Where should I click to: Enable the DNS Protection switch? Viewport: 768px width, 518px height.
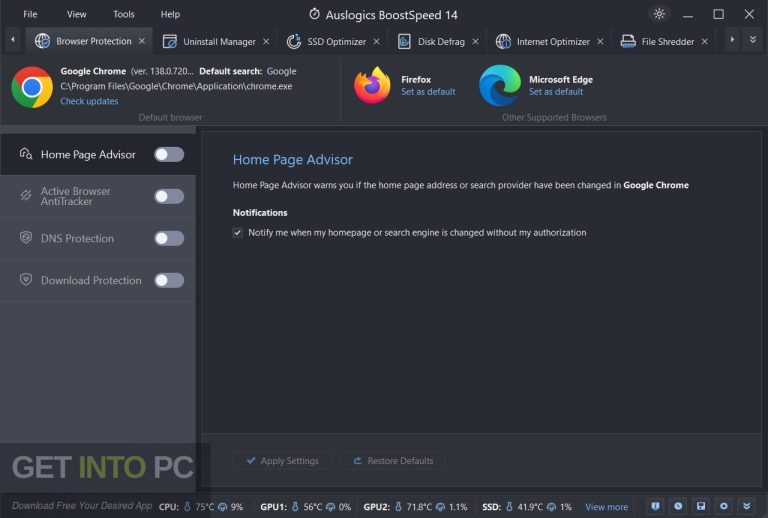pyautogui.click(x=169, y=238)
